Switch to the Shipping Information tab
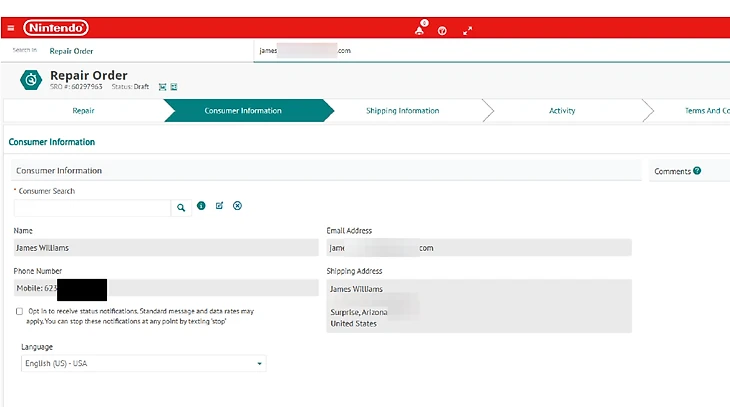Screen dimensions: 730x407 click(x=402, y=111)
